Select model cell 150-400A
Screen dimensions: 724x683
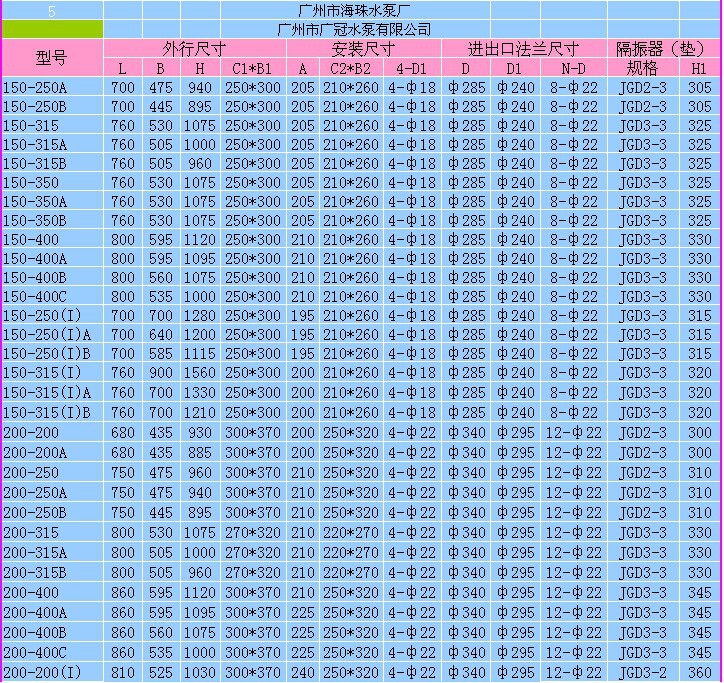pyautogui.click(x=52, y=258)
